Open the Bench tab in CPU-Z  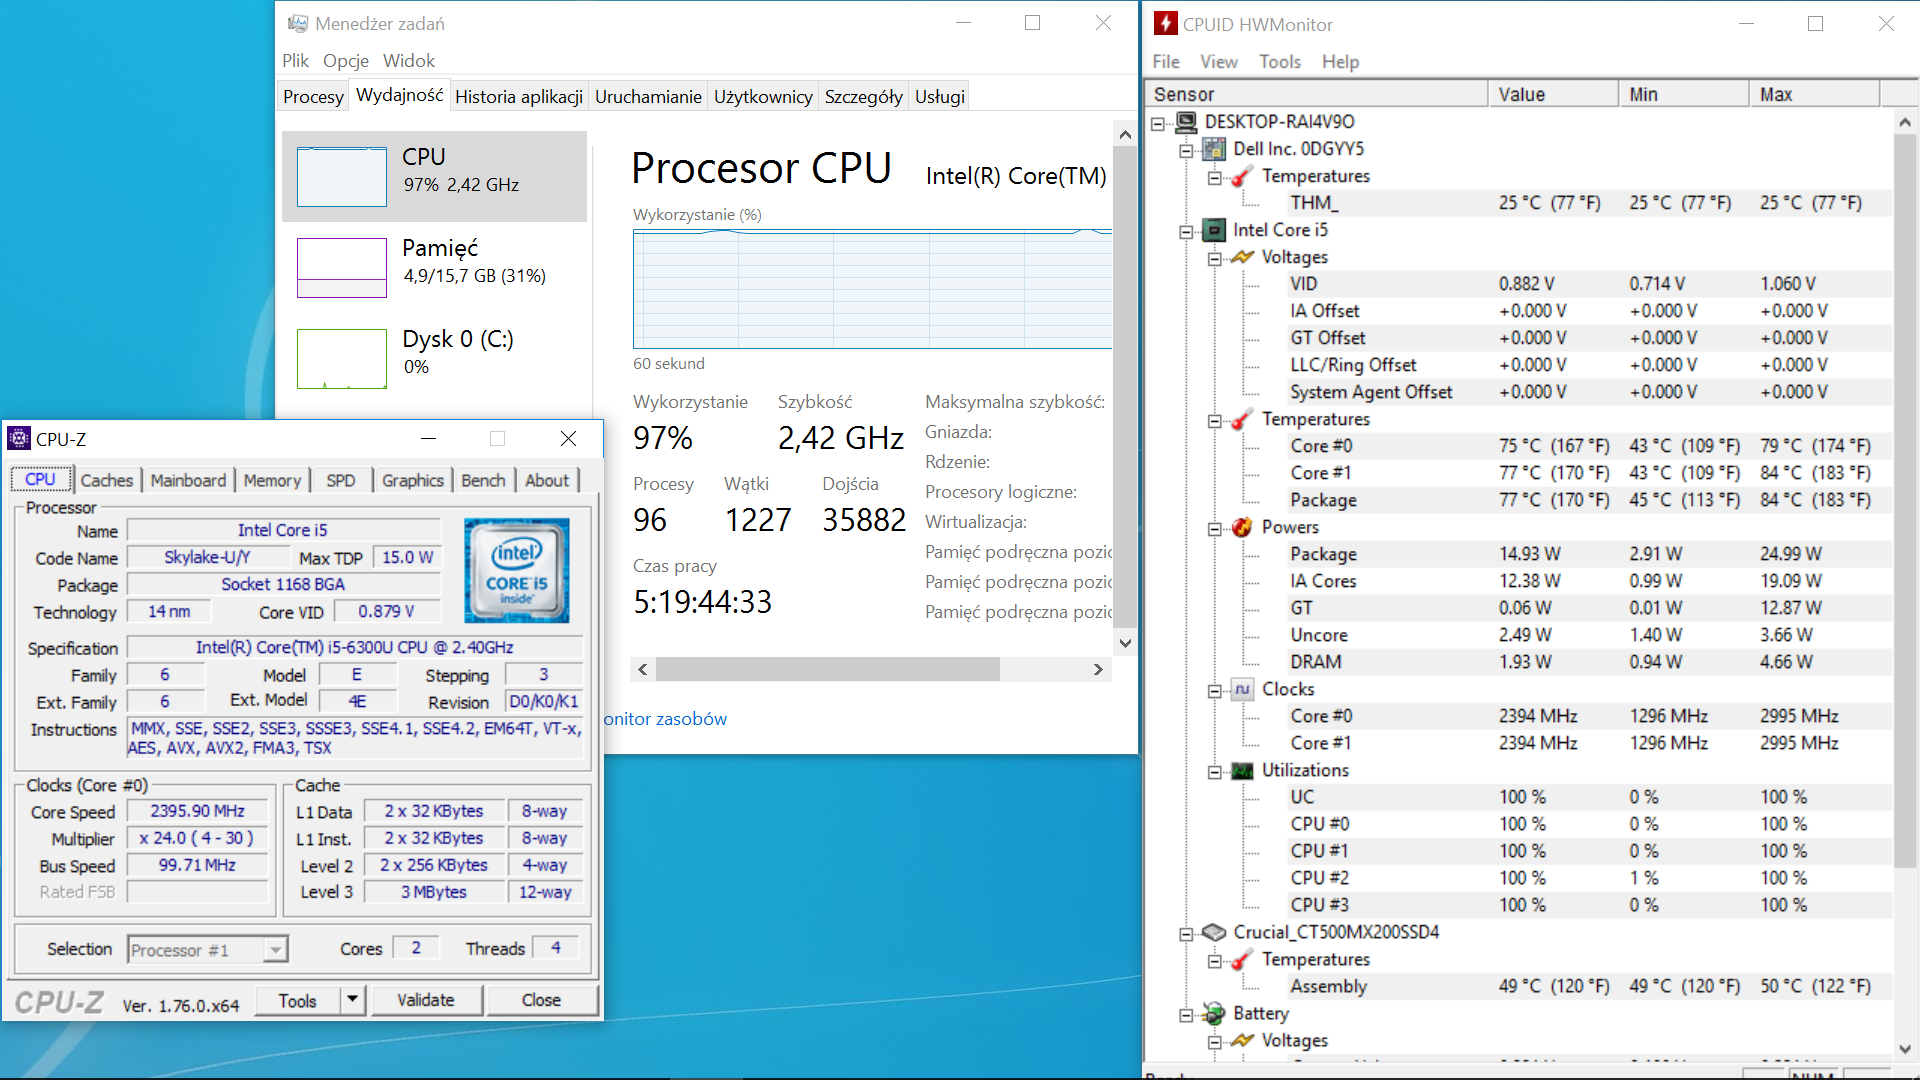pos(483,480)
